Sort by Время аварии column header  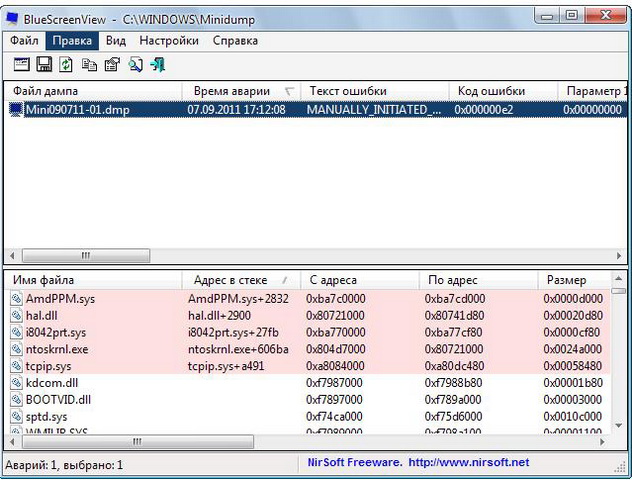click(x=237, y=91)
